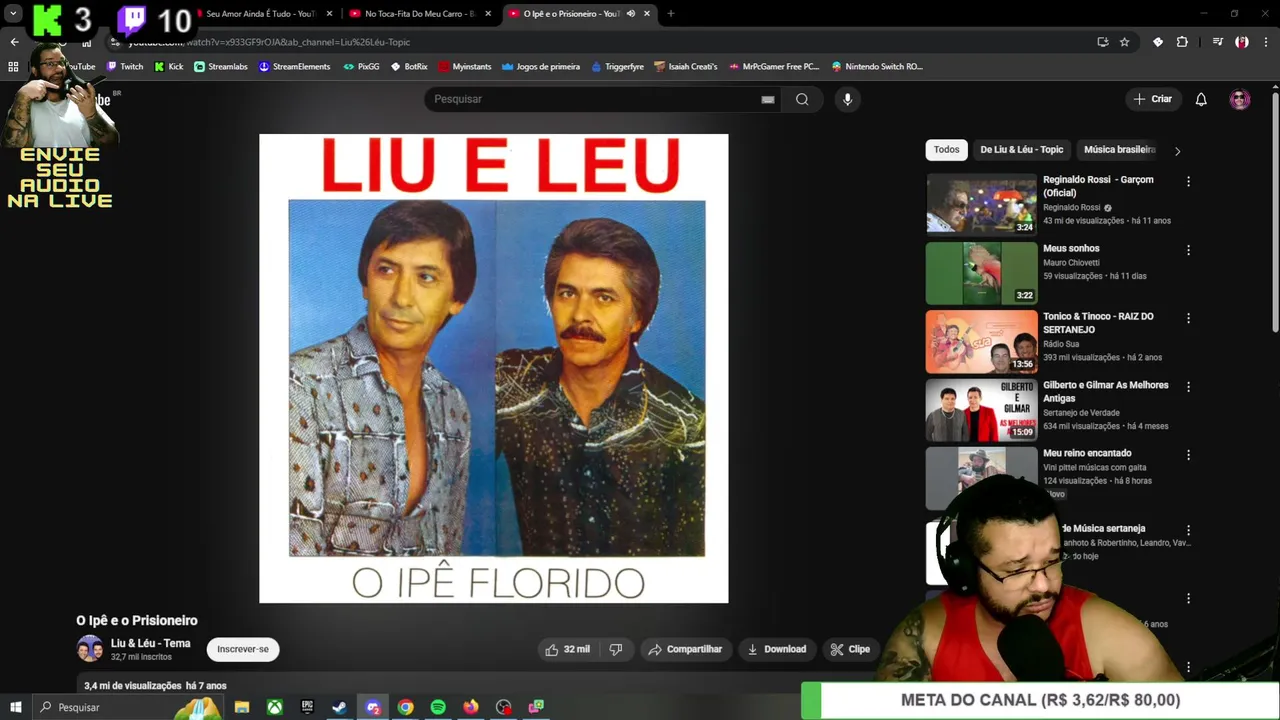1280x720 pixels.
Task: Open options for Meu reino encantado video
Action: pos(1188,455)
